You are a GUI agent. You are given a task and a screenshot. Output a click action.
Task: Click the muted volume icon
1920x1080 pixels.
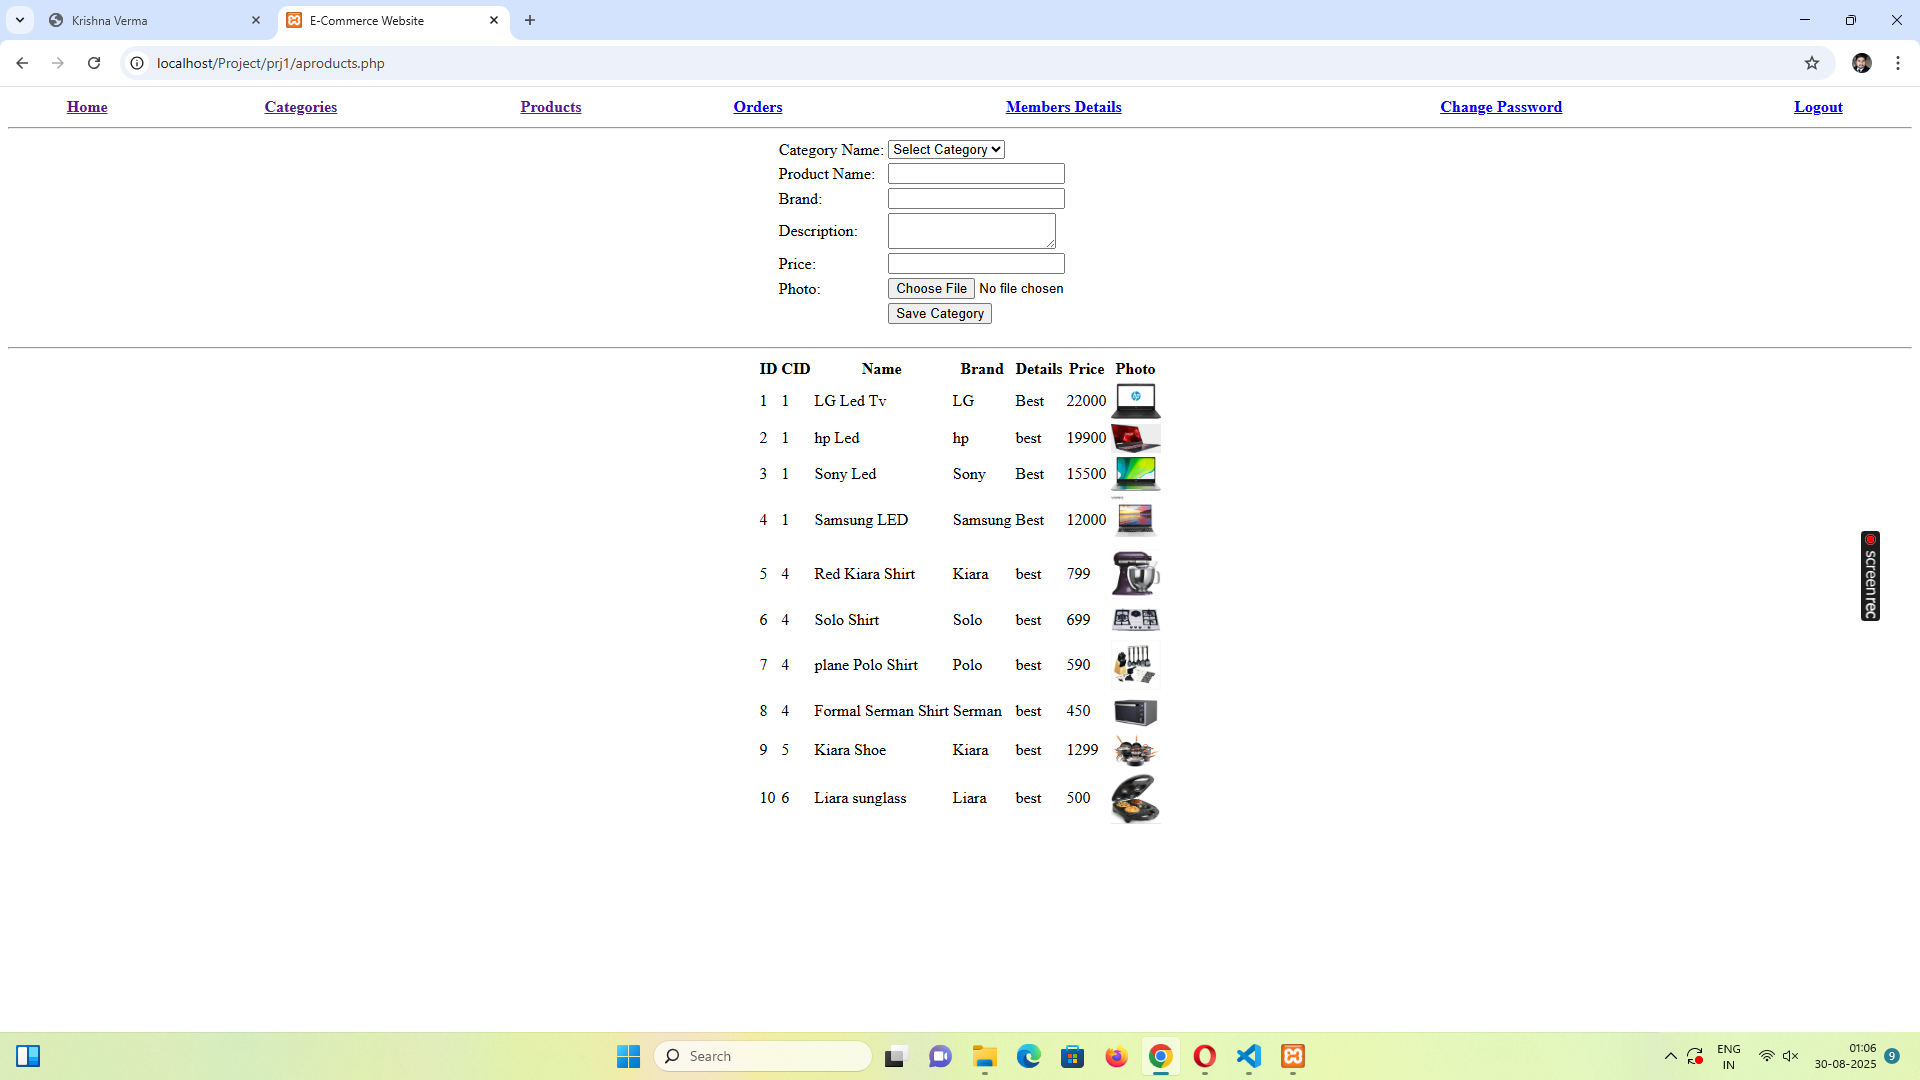pyautogui.click(x=1791, y=1056)
